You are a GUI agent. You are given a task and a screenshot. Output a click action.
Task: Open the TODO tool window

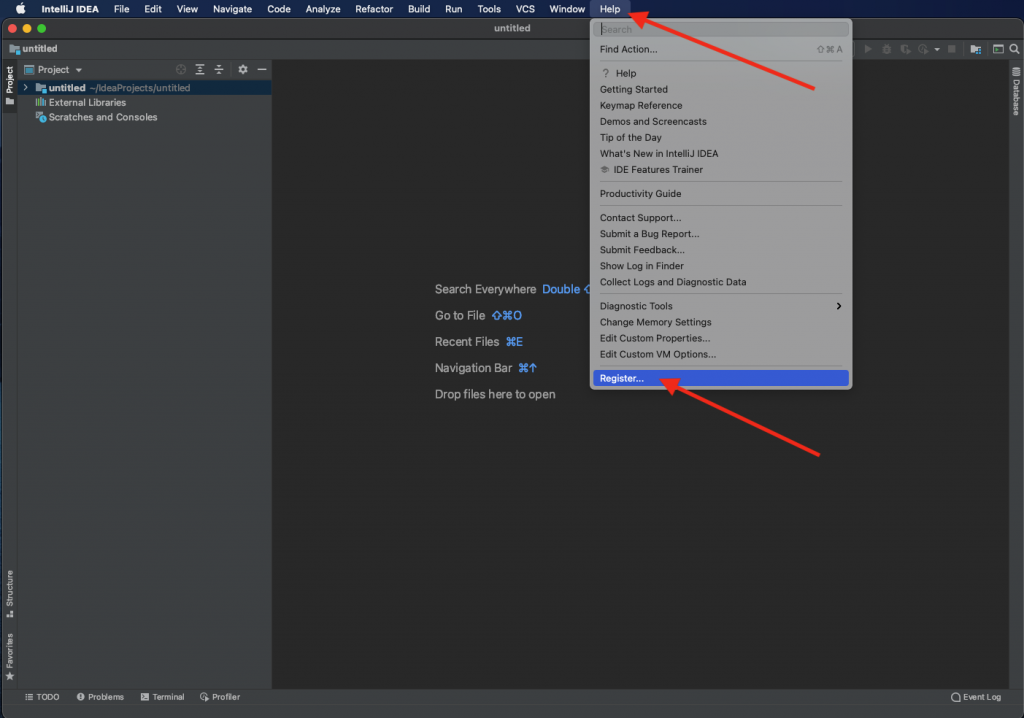(42, 697)
